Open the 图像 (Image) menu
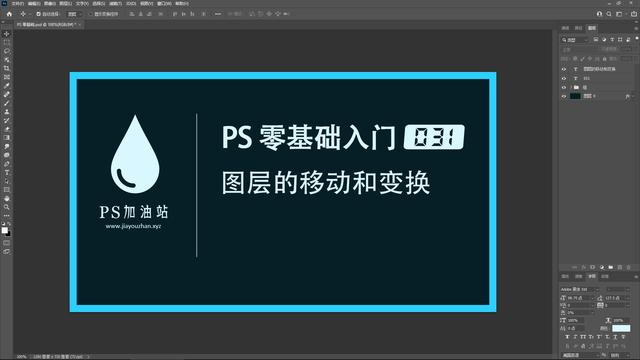Image resolution: width=640 pixels, height=360 pixels. click(x=50, y=3)
